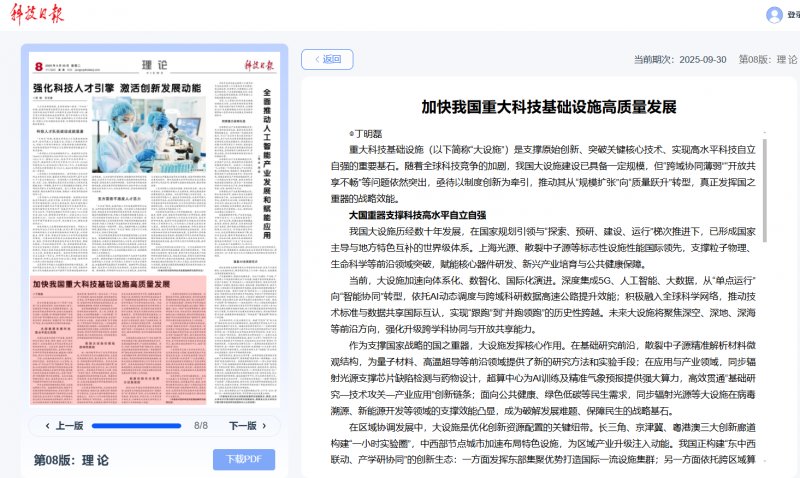Click the user avatar icon

pyautogui.click(x=774, y=15)
